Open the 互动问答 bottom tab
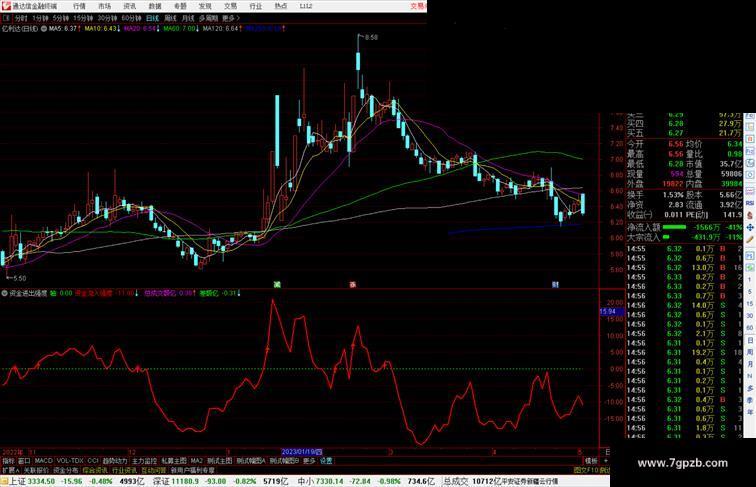Viewport: 756px width, 487px height. pyautogui.click(x=153, y=470)
